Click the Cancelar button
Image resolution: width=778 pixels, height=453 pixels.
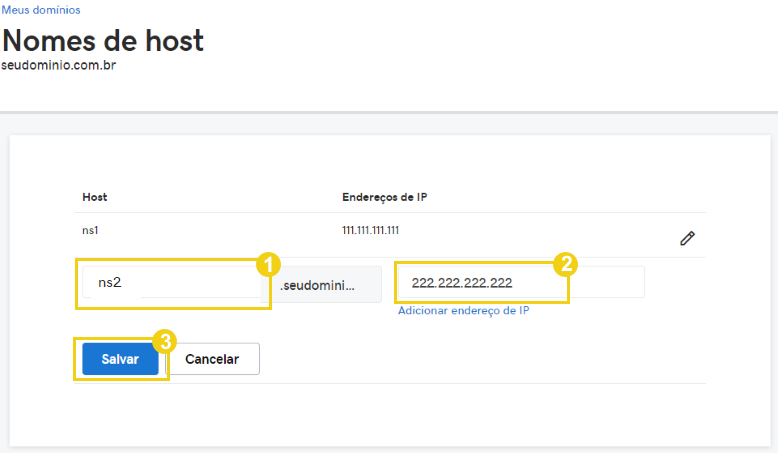click(212, 359)
